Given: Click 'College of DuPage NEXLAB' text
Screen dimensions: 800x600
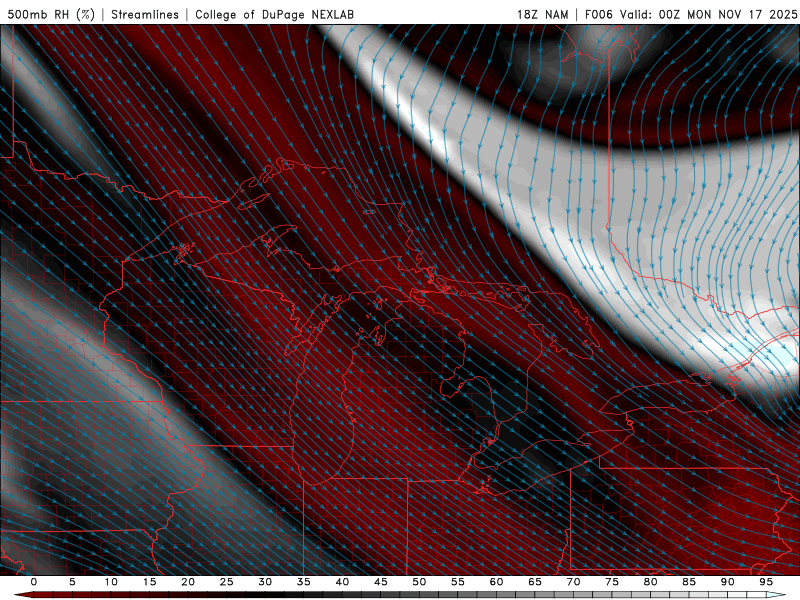Looking at the screenshot, I should point(274,14).
